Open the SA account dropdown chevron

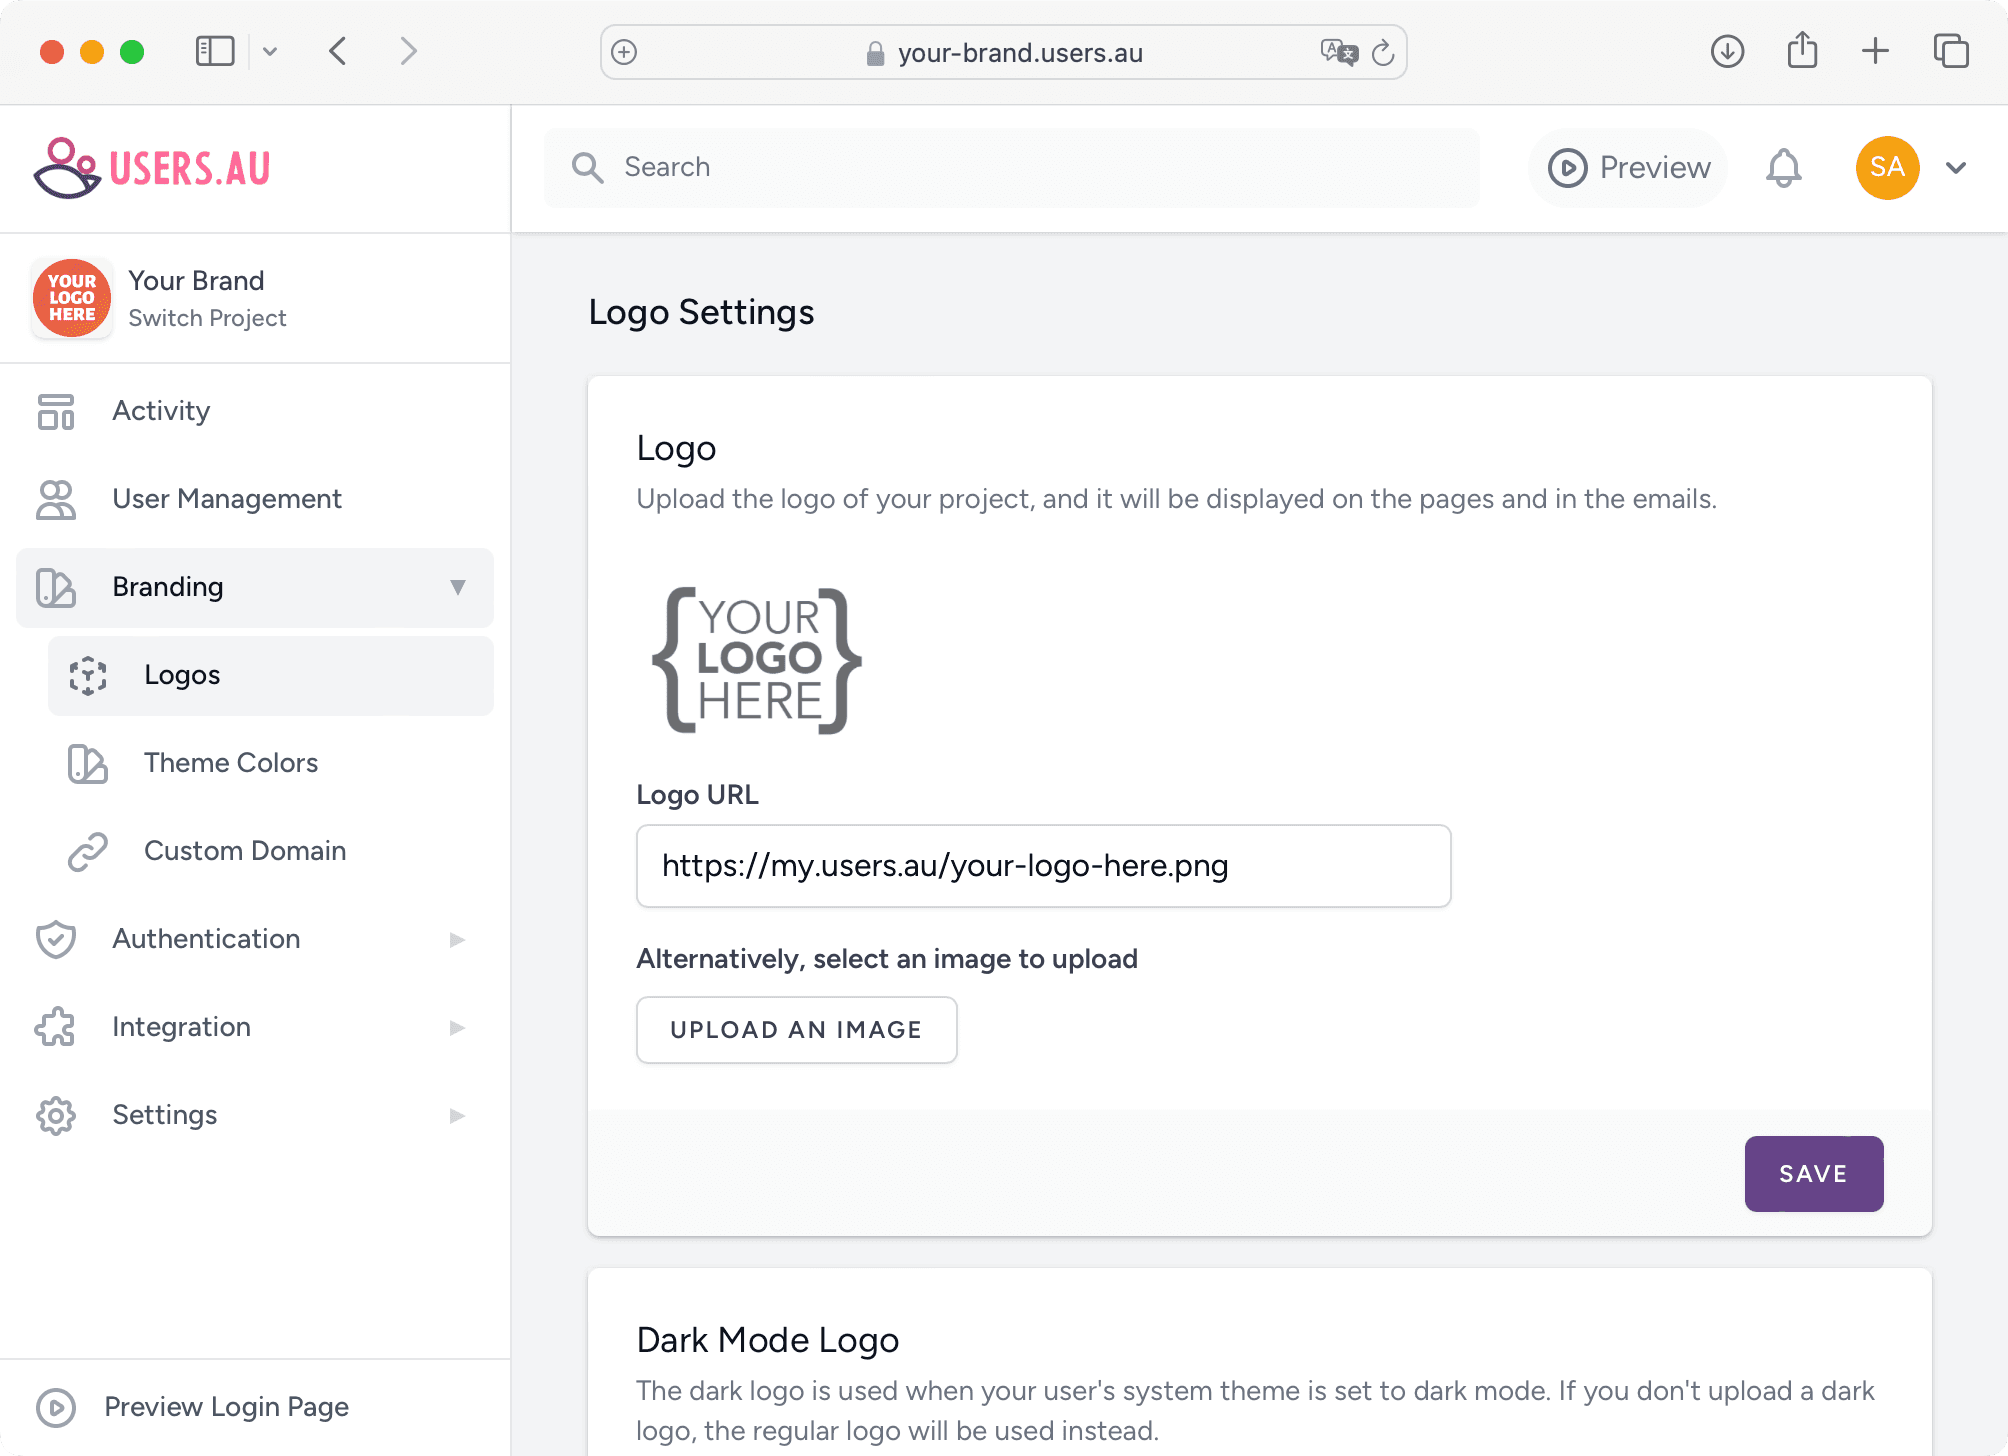1955,167
